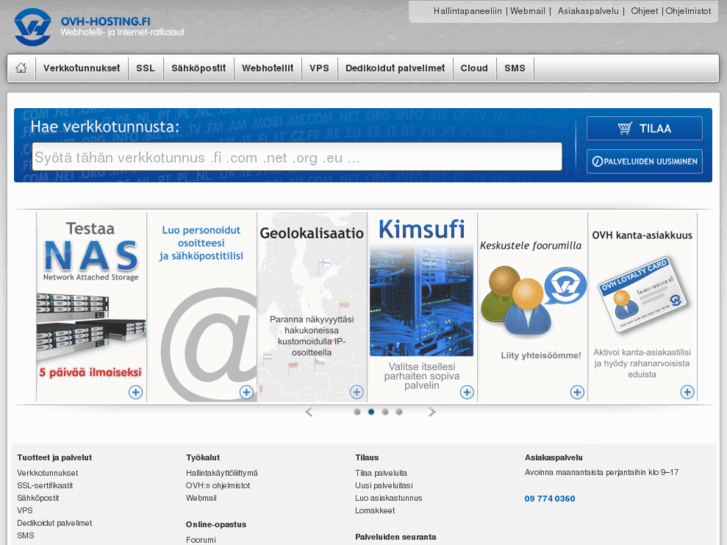
Task: Open Foorumi footer link
Action: (x=201, y=540)
